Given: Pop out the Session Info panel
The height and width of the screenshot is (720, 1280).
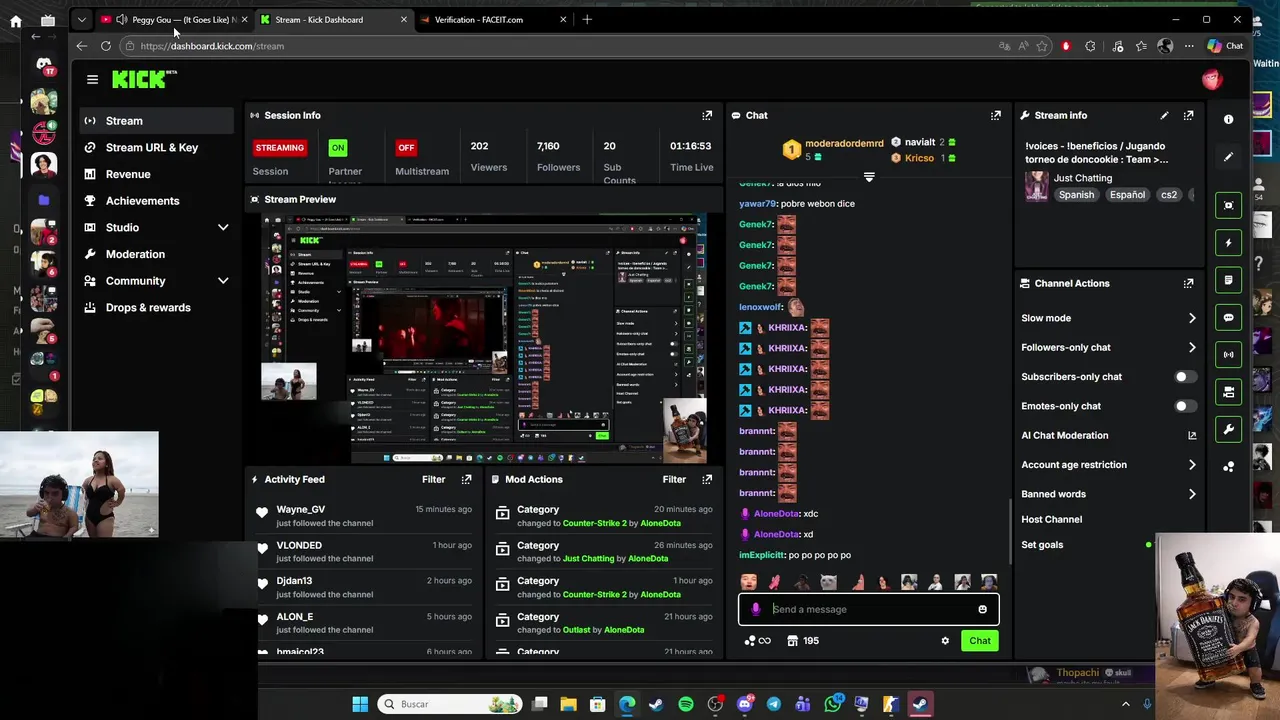Looking at the screenshot, I should 707,115.
